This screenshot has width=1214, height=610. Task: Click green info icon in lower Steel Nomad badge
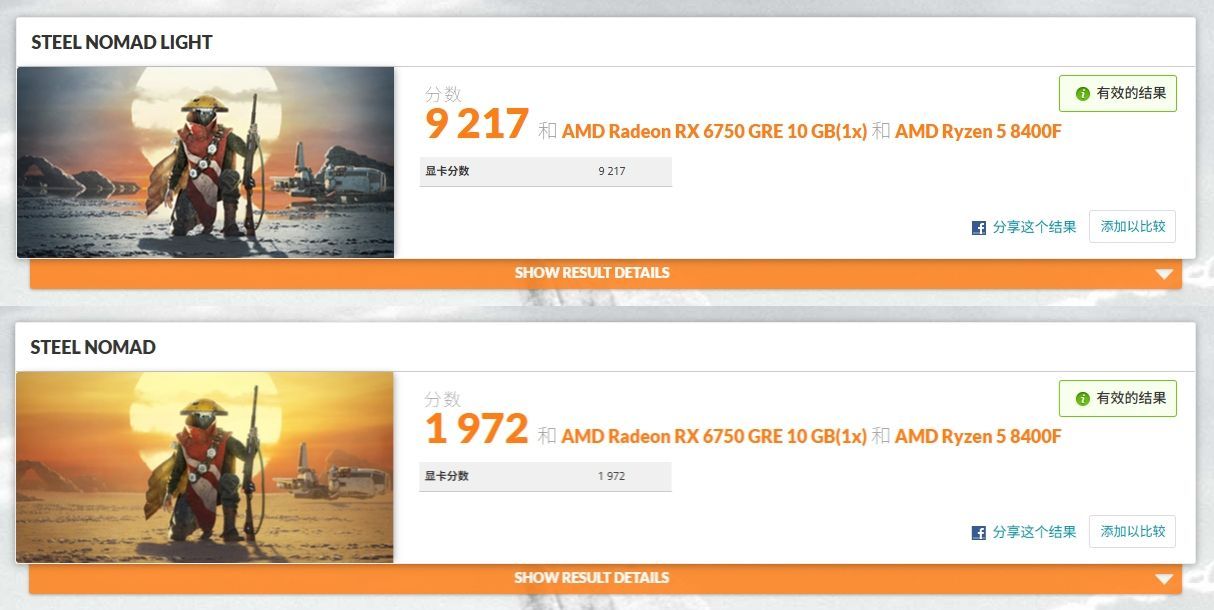1082,398
